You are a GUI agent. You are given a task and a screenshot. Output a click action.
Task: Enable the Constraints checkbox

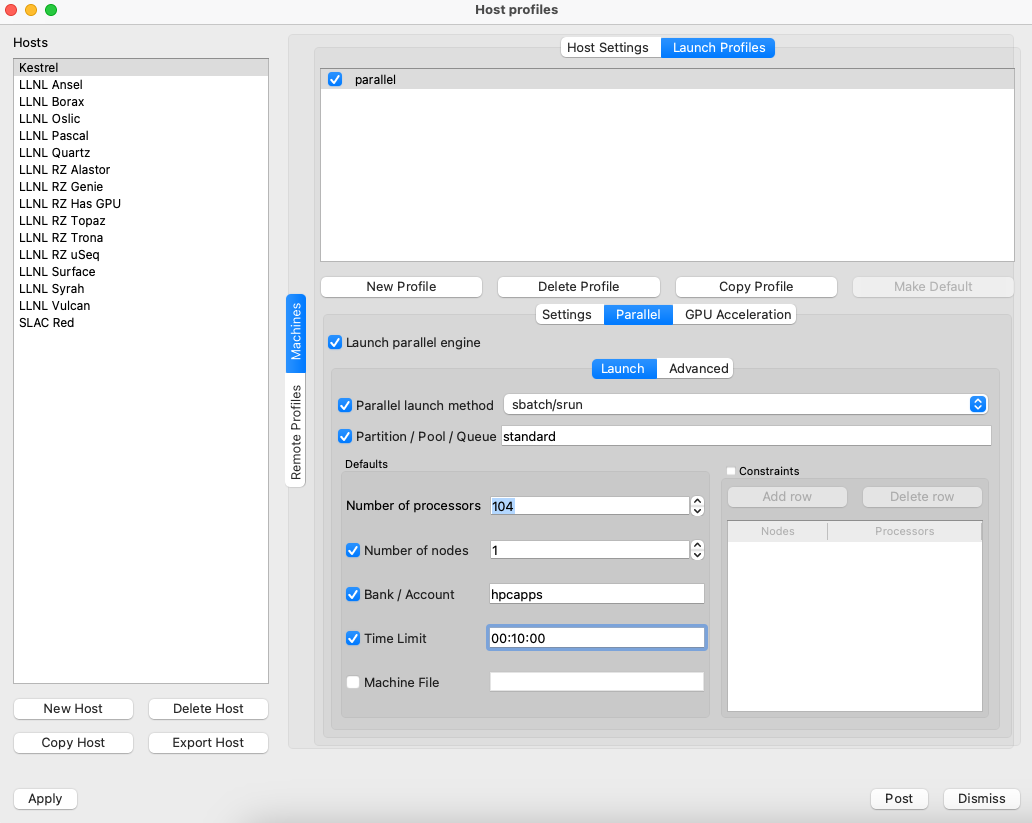pyautogui.click(x=731, y=471)
